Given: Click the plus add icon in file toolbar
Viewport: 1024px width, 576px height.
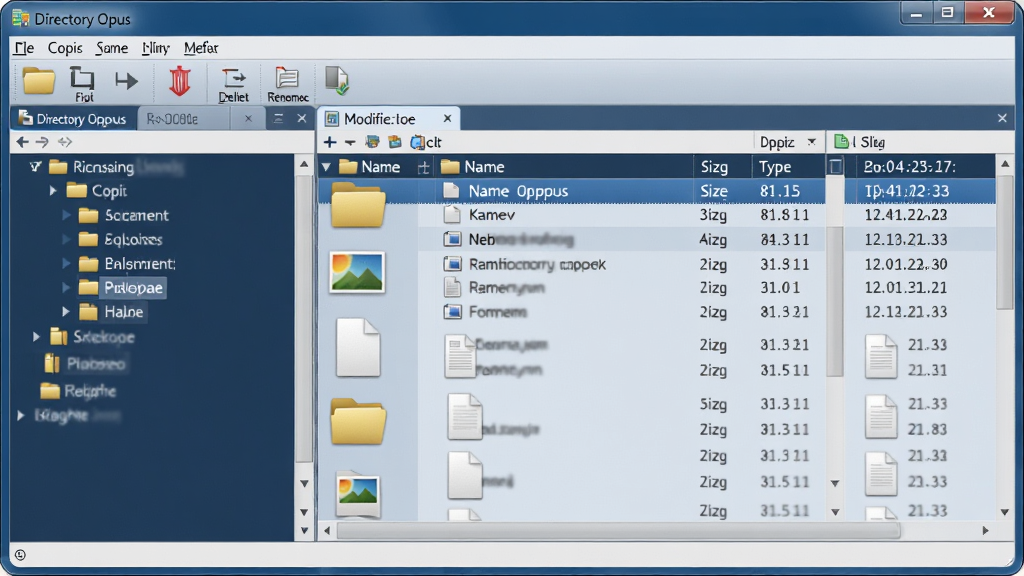Looking at the screenshot, I should pos(330,142).
